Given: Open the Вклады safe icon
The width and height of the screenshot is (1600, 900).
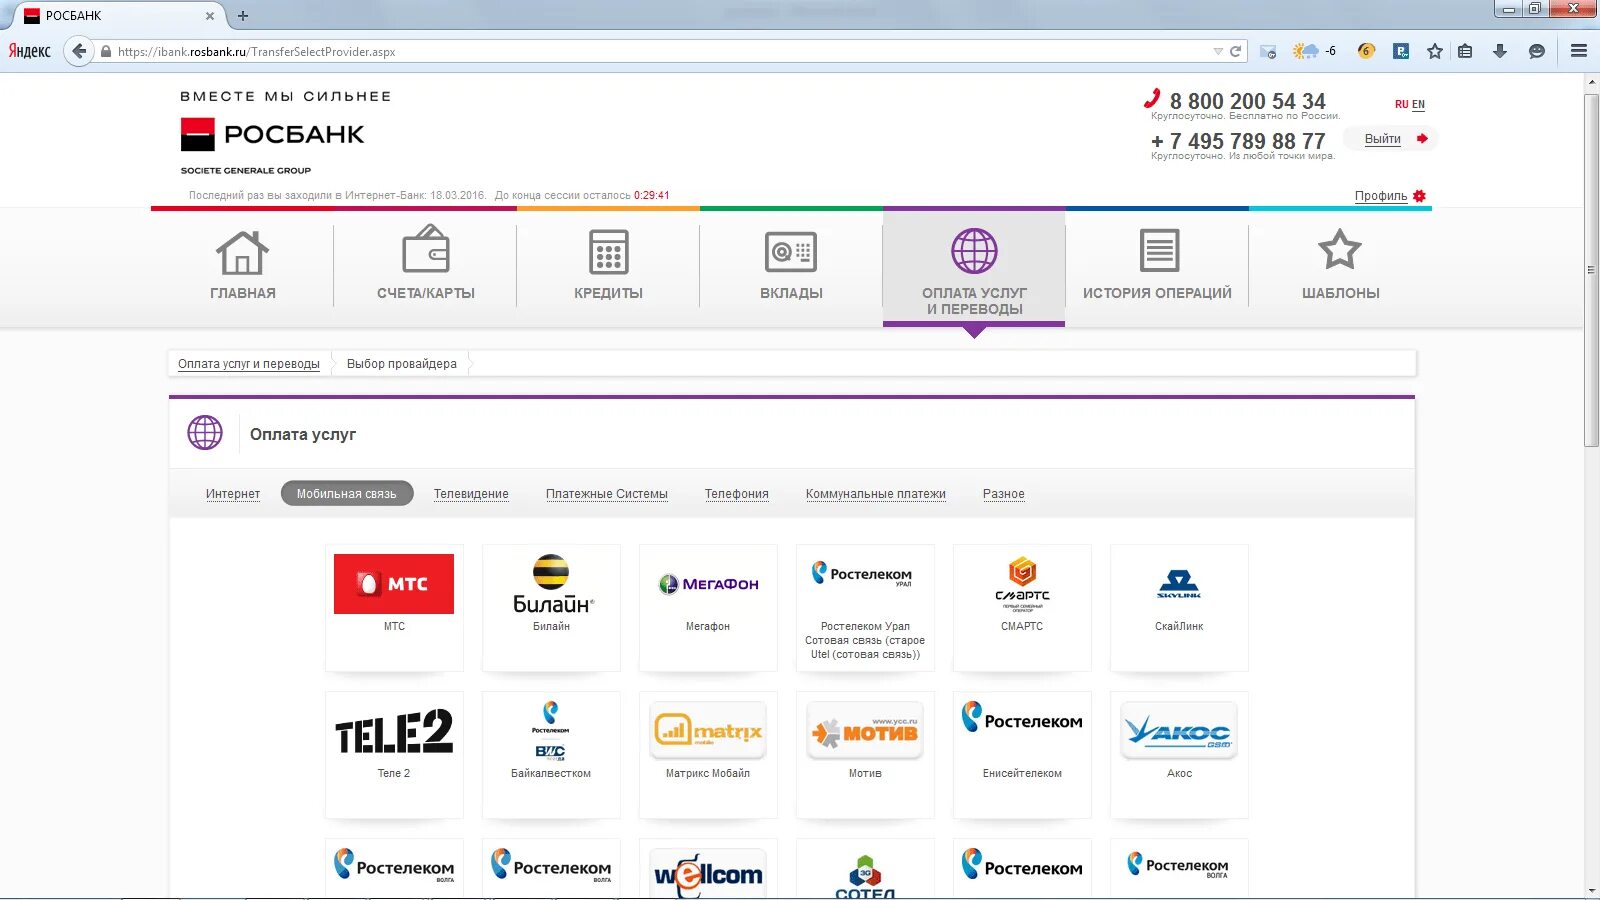Looking at the screenshot, I should tap(791, 252).
